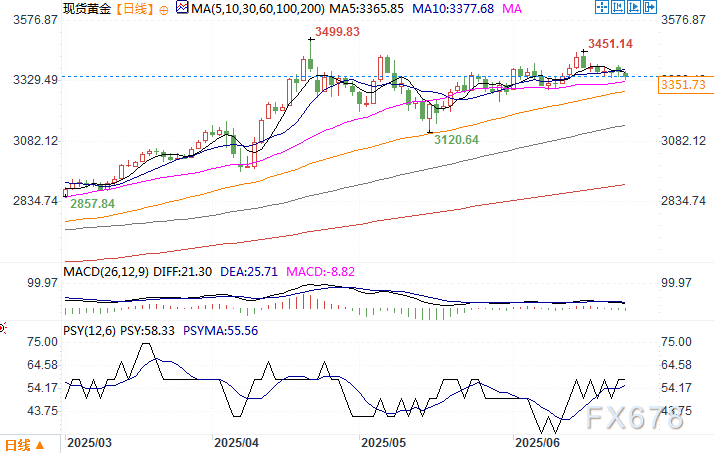714x453 pixels.
Task: Click the current price tag 3351.73
Action: pos(683,87)
